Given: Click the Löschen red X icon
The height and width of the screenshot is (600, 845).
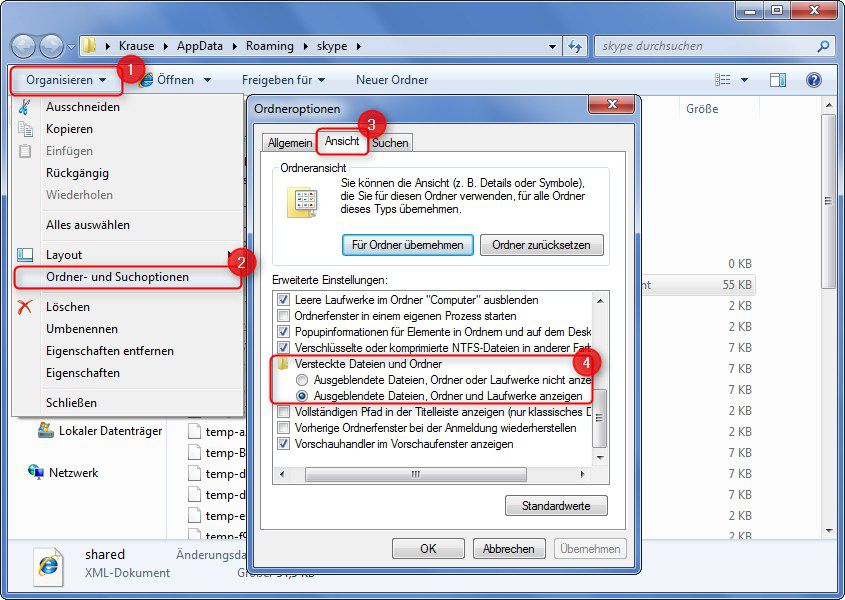Looking at the screenshot, I should coord(27,307).
